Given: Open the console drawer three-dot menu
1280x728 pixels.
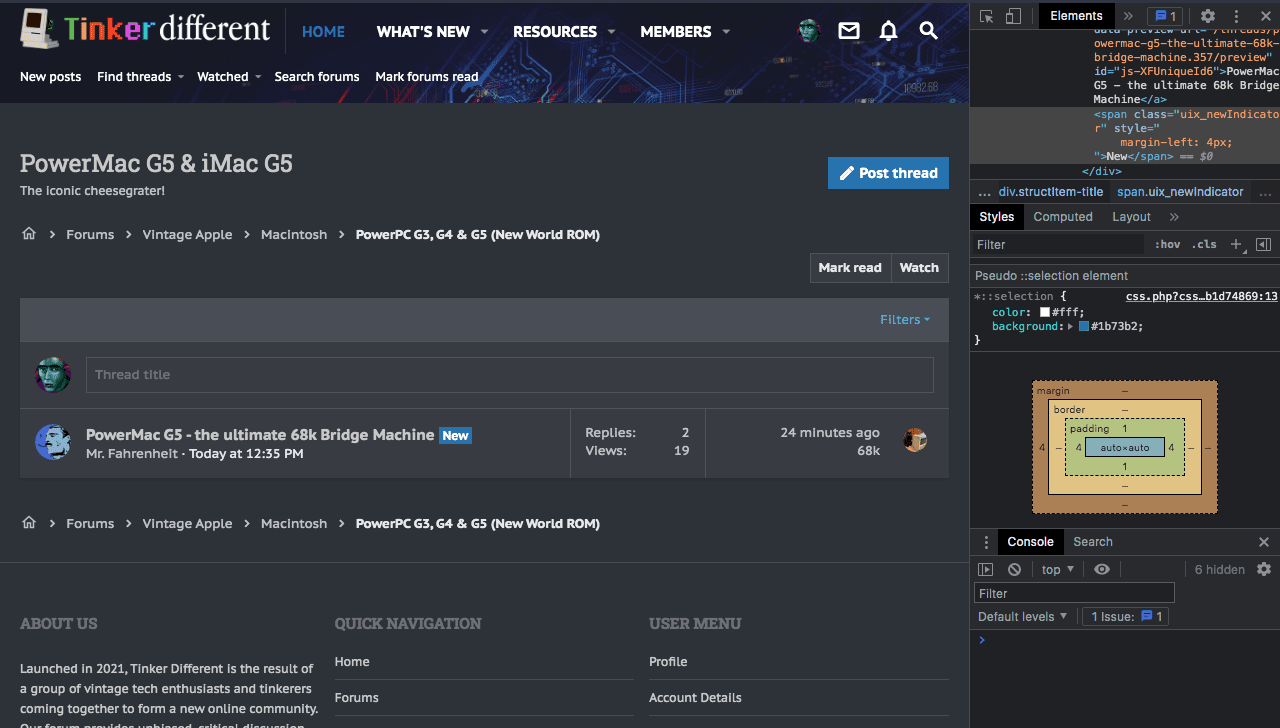Looking at the screenshot, I should [986, 542].
